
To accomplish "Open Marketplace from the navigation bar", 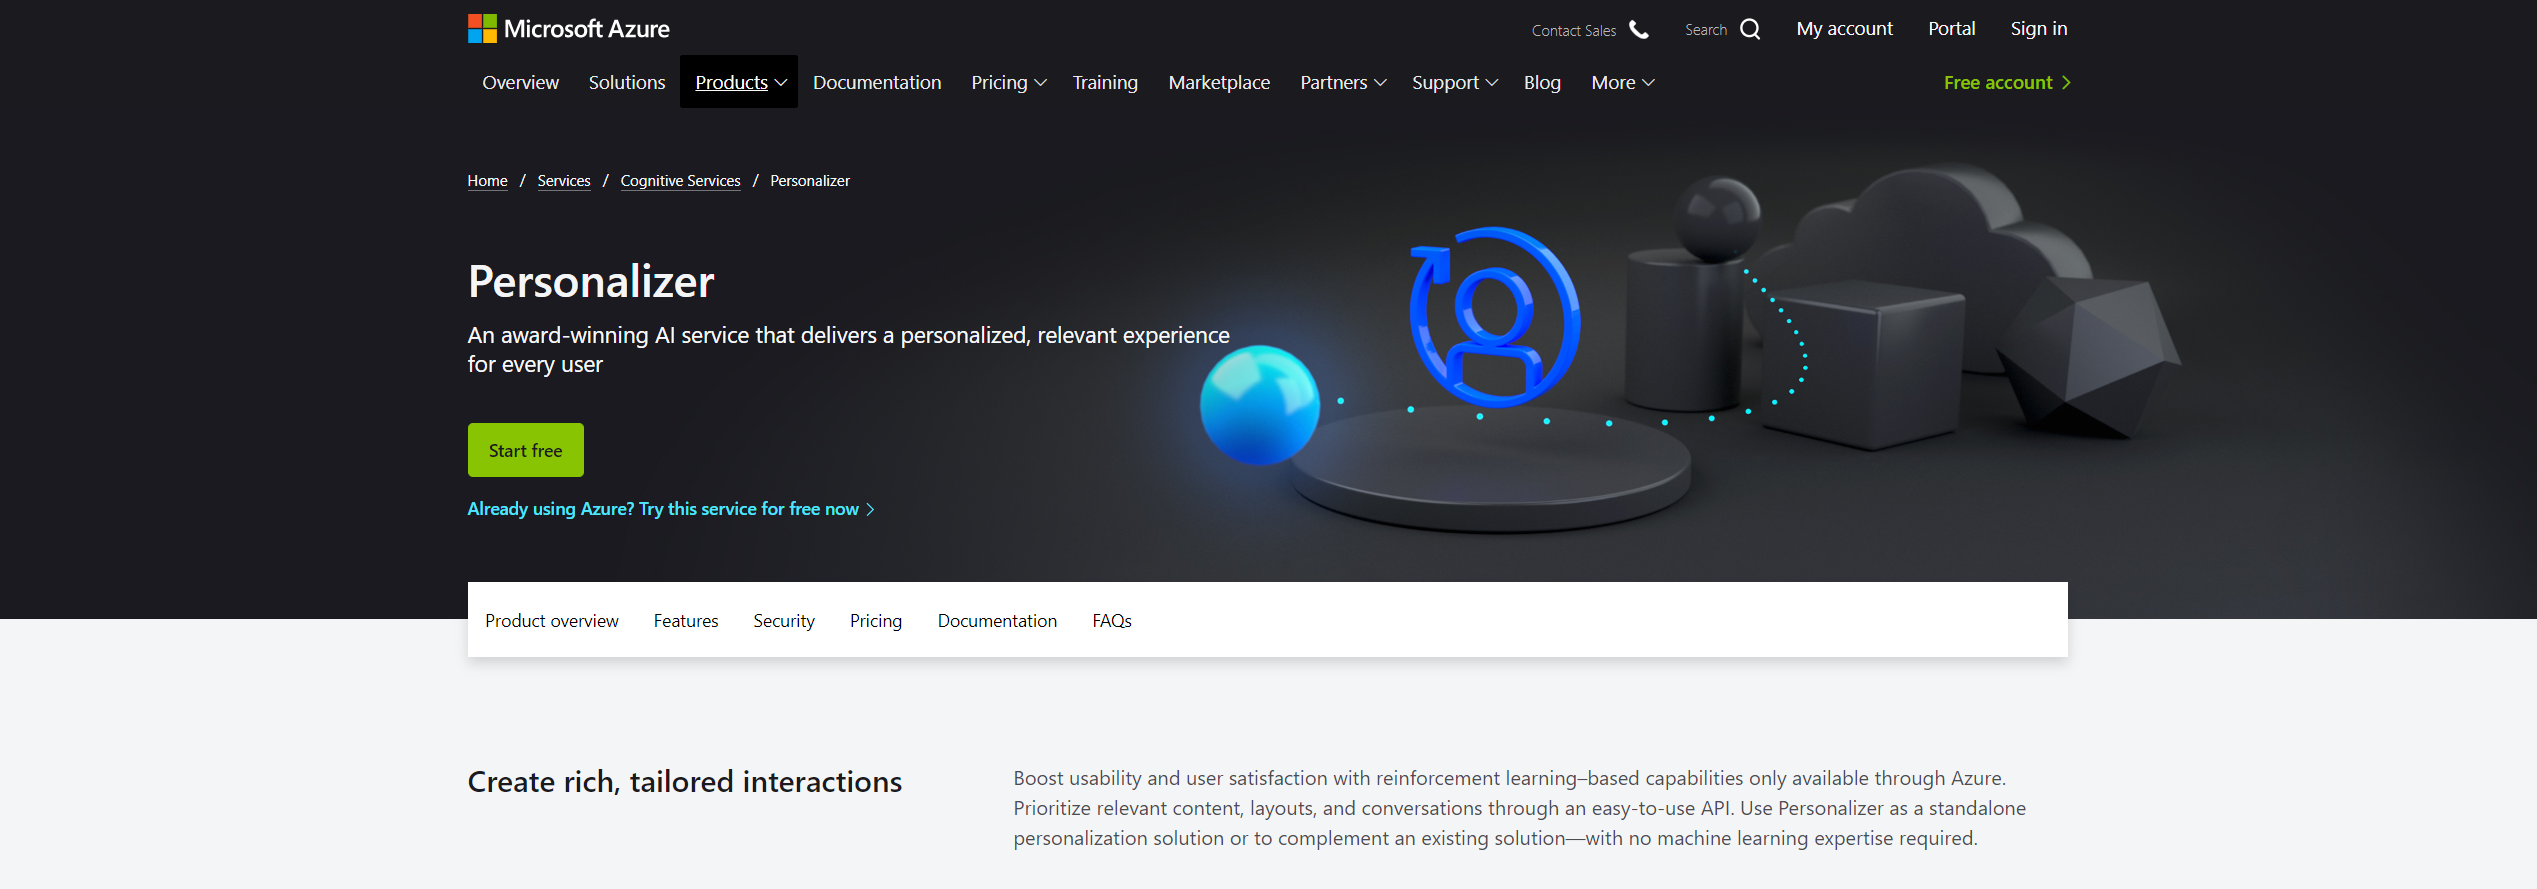I will point(1219,83).
